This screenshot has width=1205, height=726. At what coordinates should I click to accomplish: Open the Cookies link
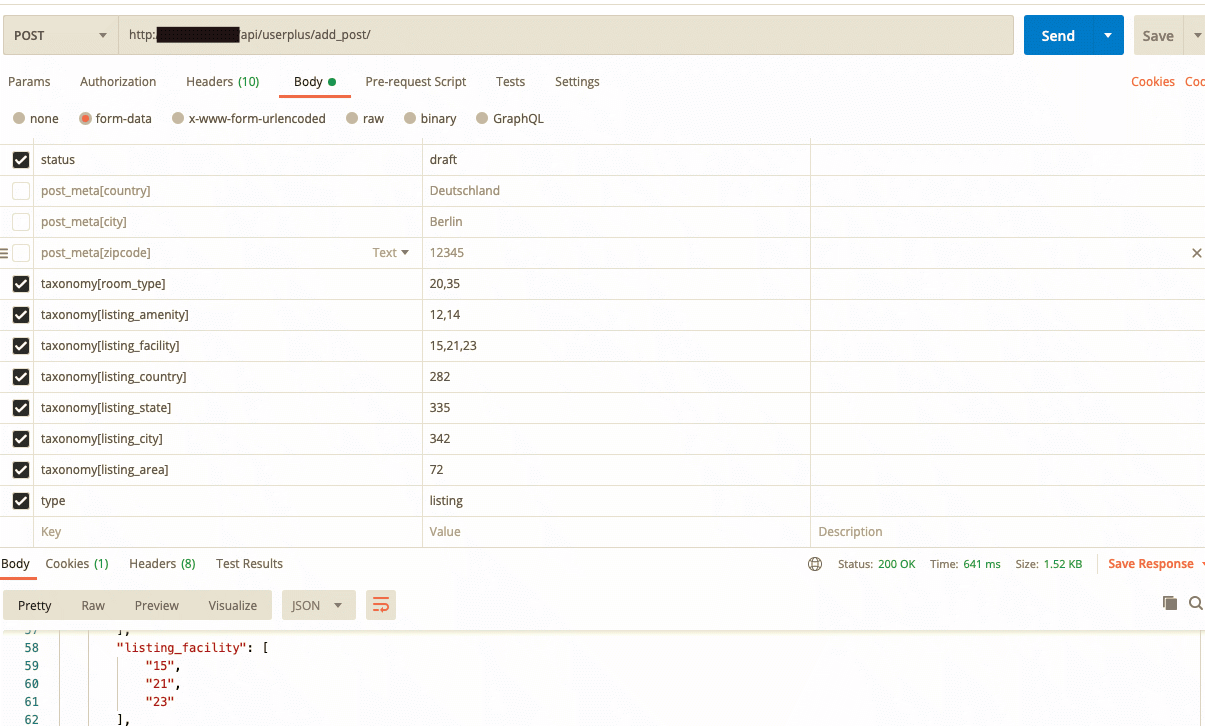[x=1153, y=82]
